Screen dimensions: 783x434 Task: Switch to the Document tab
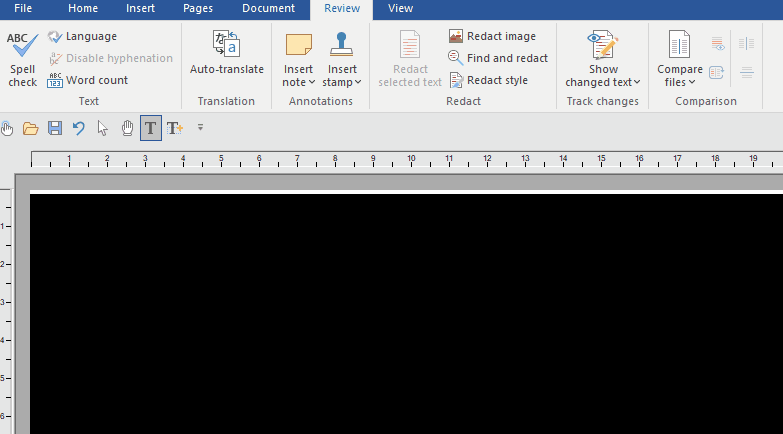tap(268, 9)
